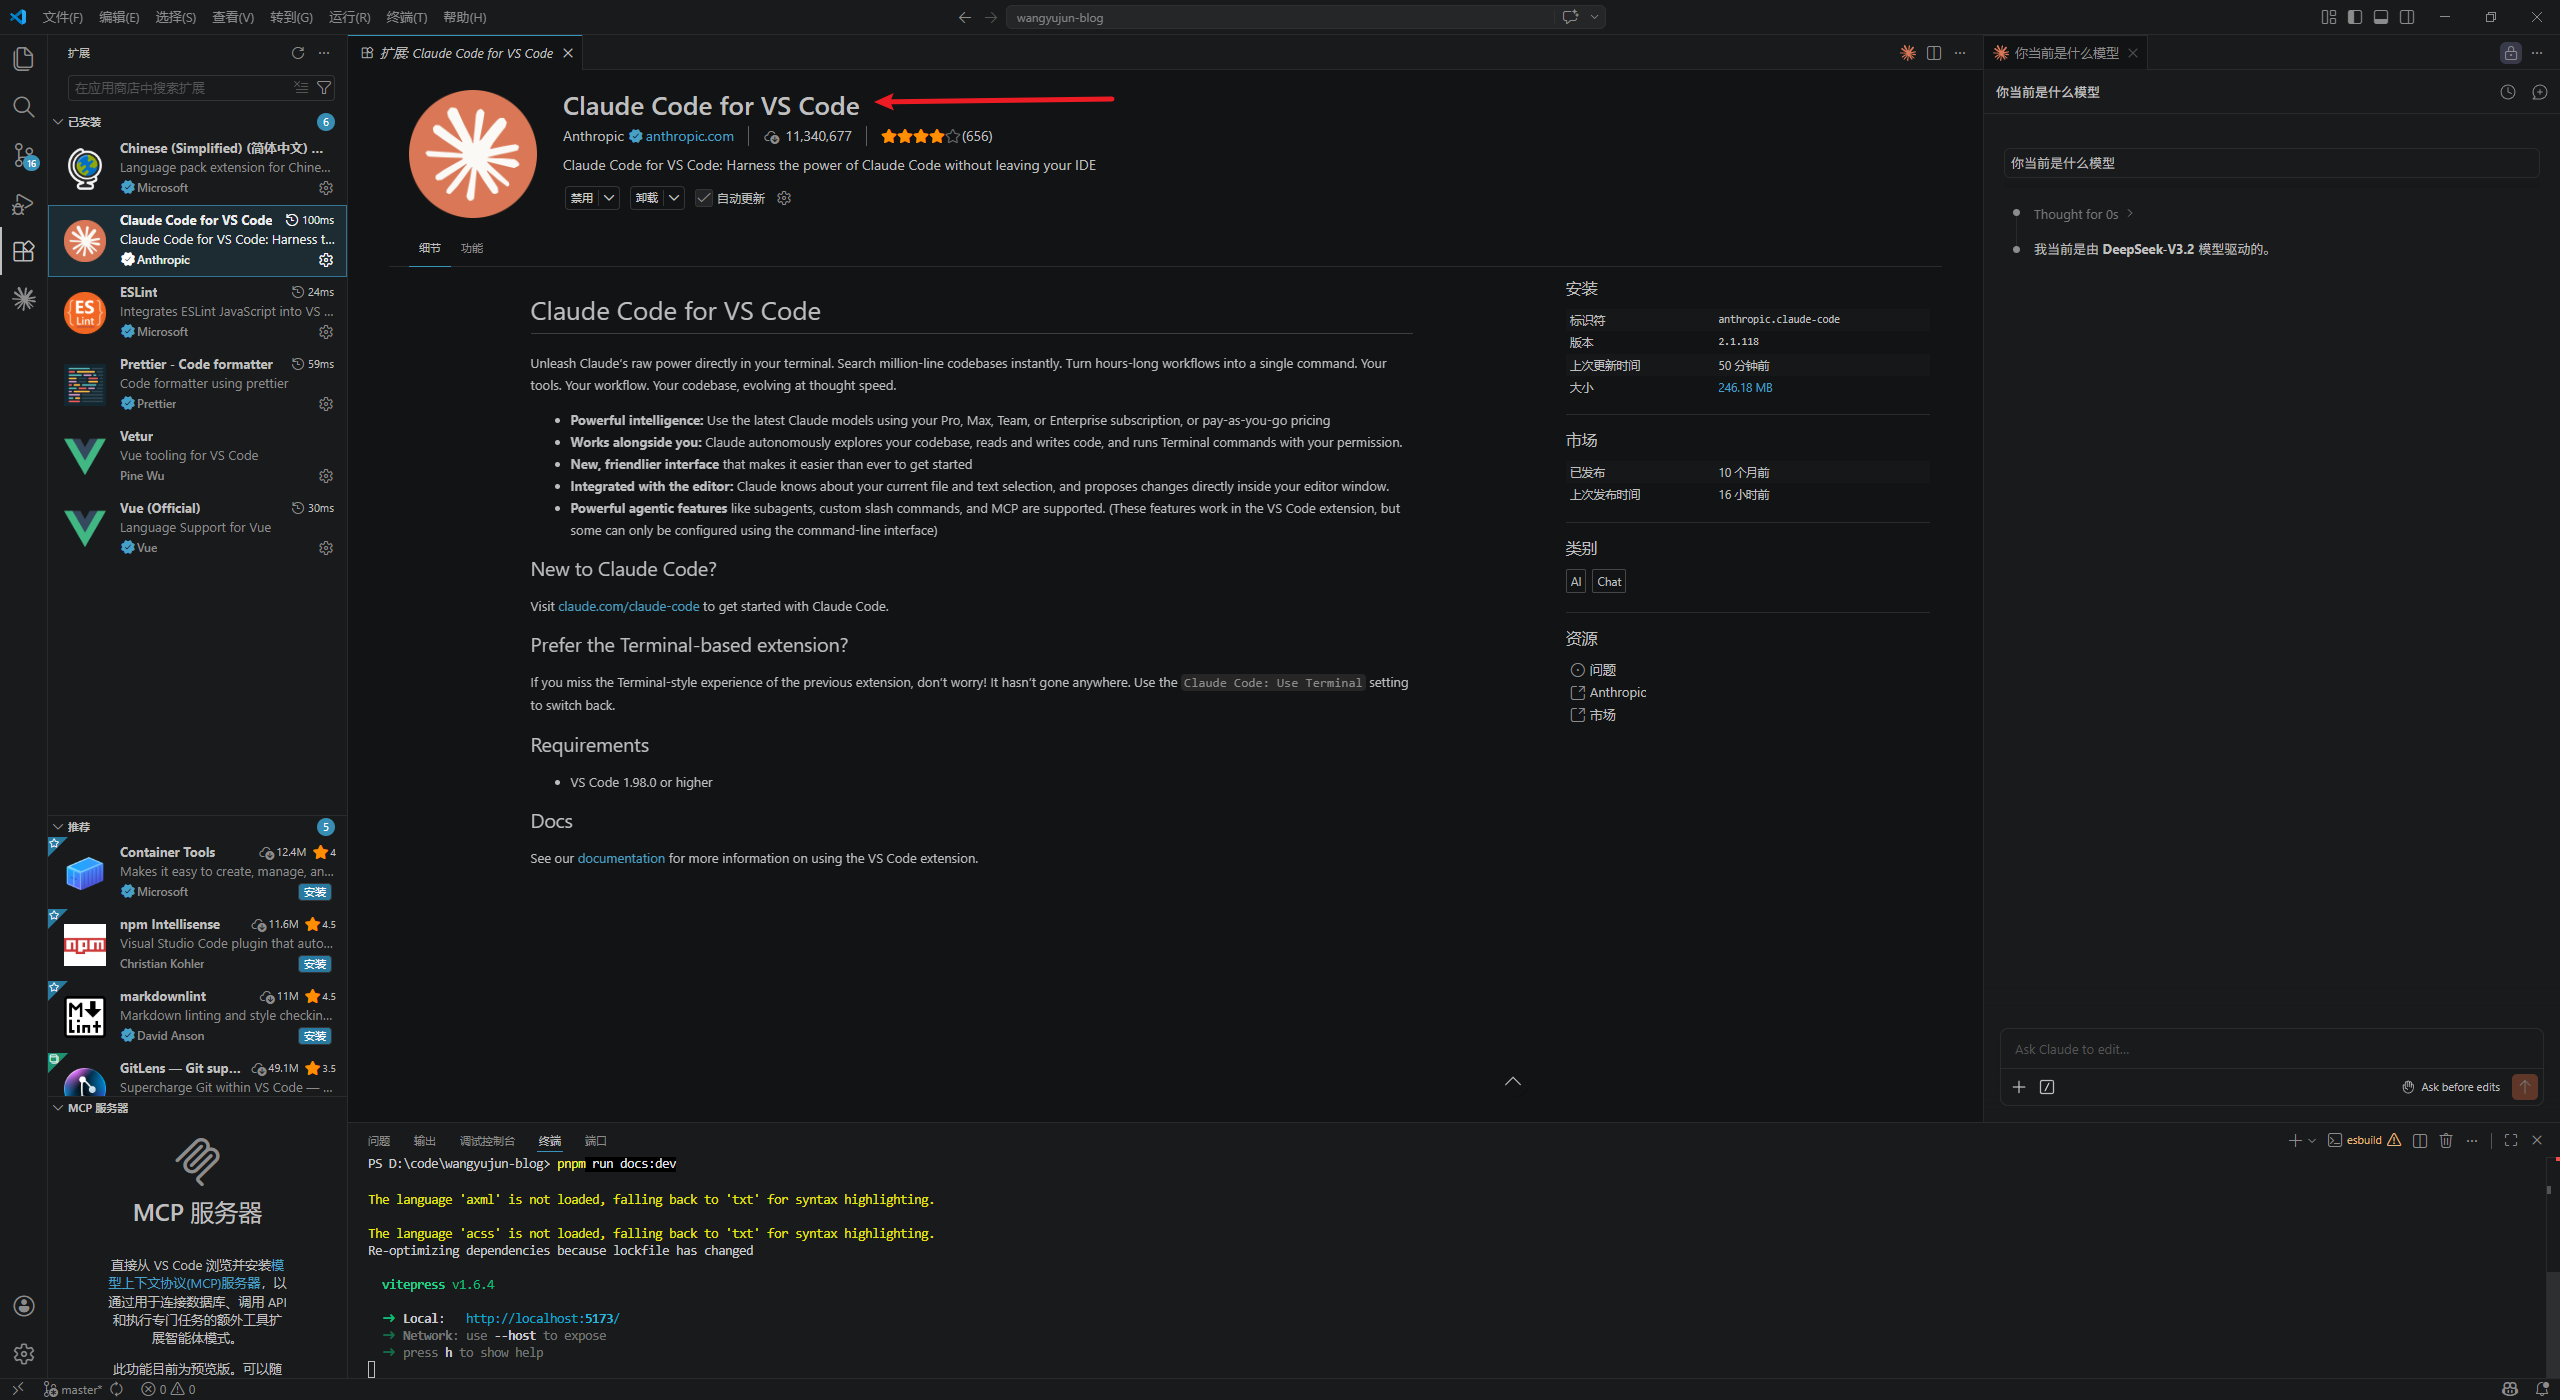Open Claude Code panel from activity bar

(24, 299)
